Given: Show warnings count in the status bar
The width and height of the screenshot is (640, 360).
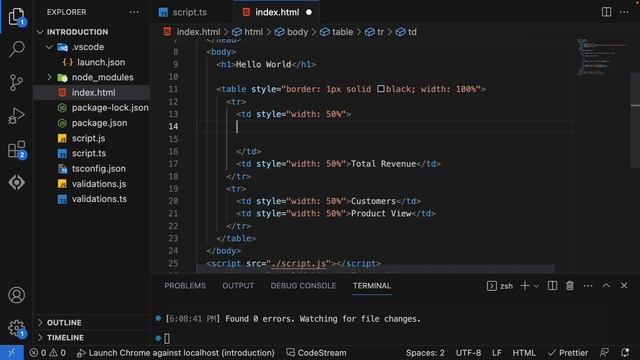Looking at the screenshot, I should coord(58,353).
